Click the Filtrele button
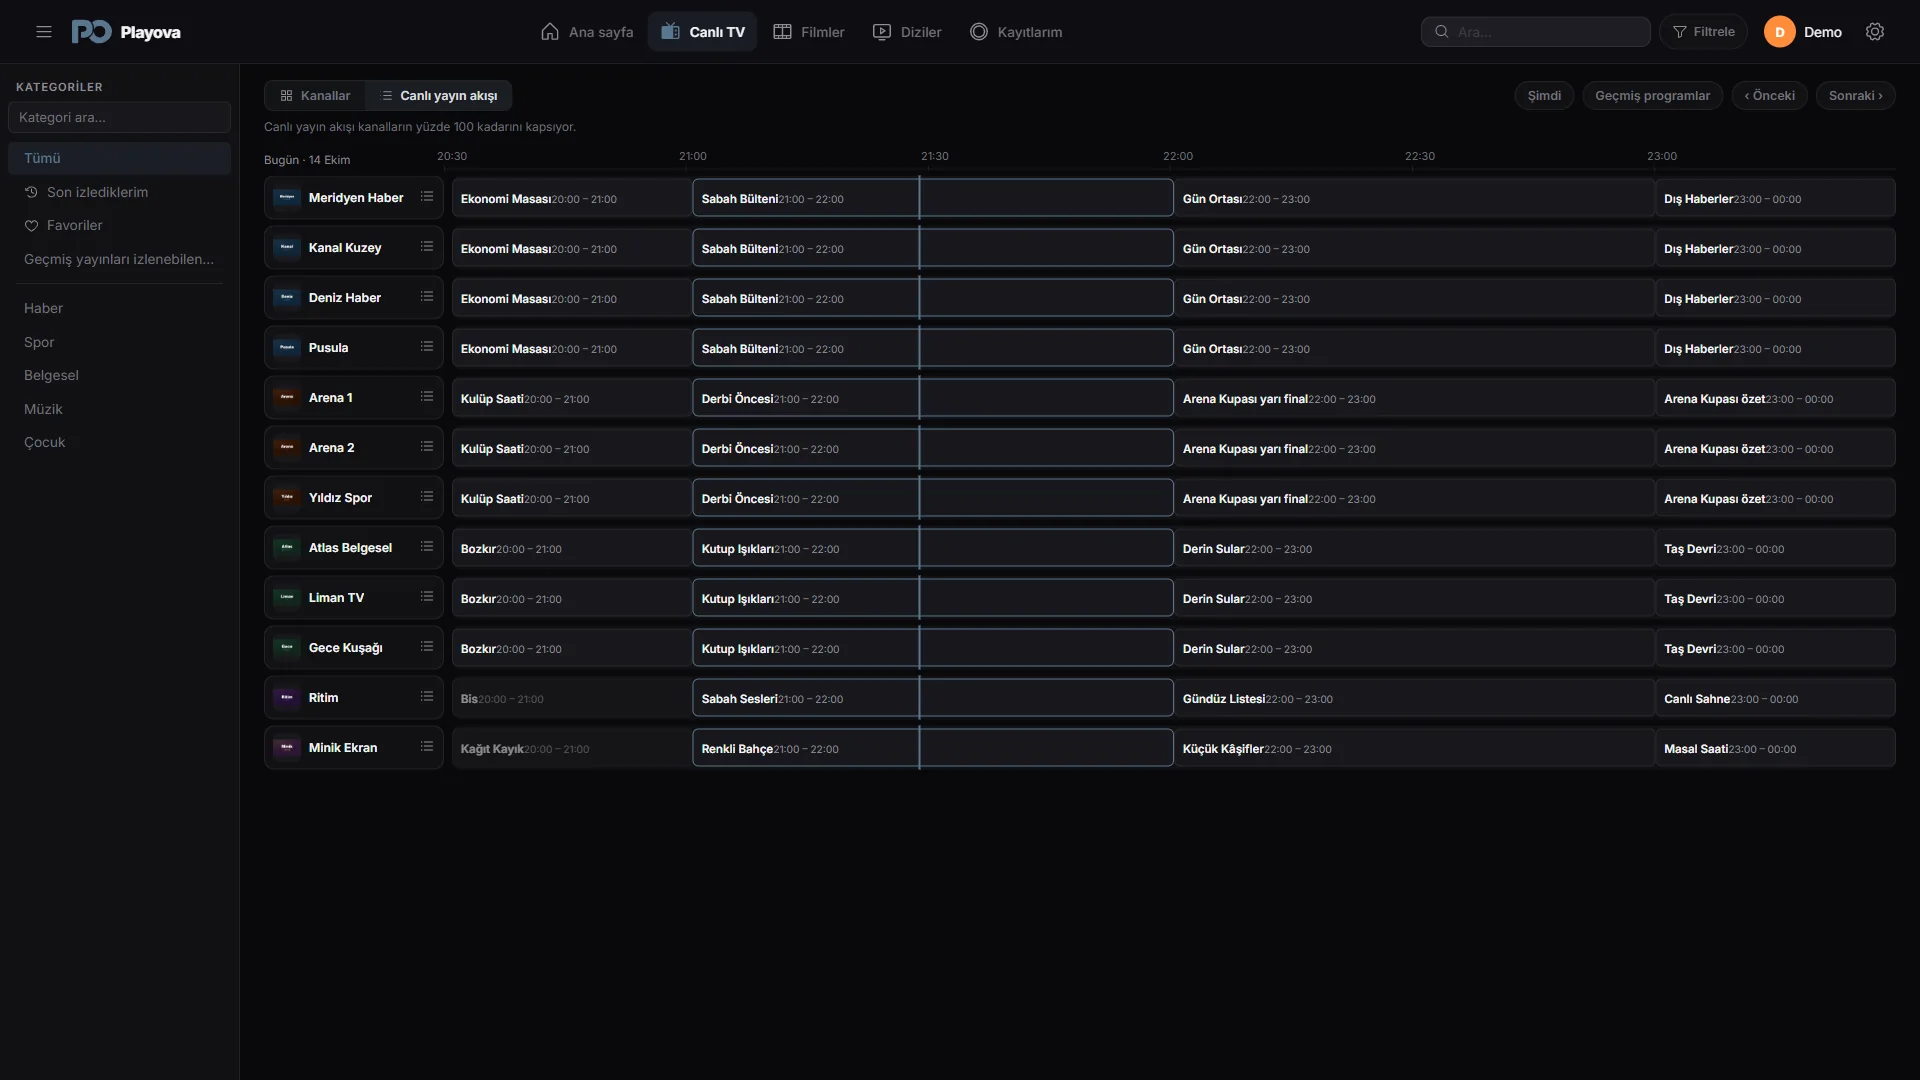The height and width of the screenshot is (1080, 1920). 1704,32
